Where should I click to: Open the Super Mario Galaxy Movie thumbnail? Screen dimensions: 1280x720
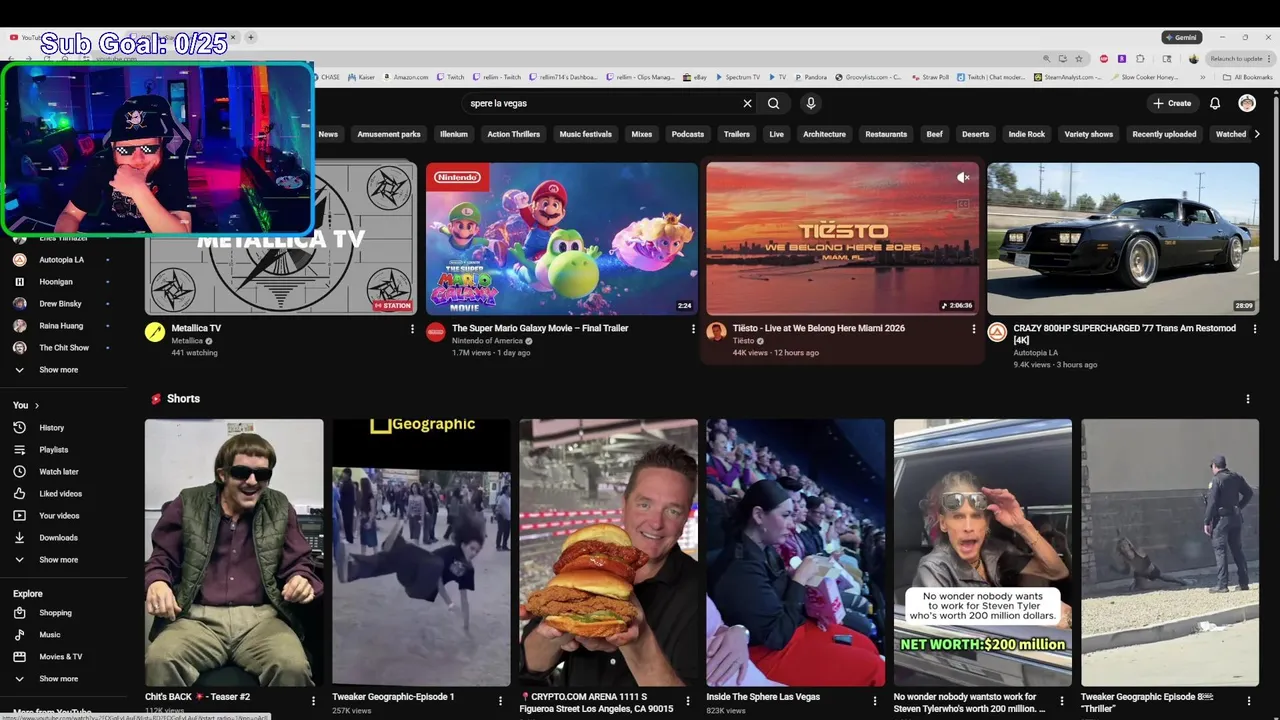[562, 239]
